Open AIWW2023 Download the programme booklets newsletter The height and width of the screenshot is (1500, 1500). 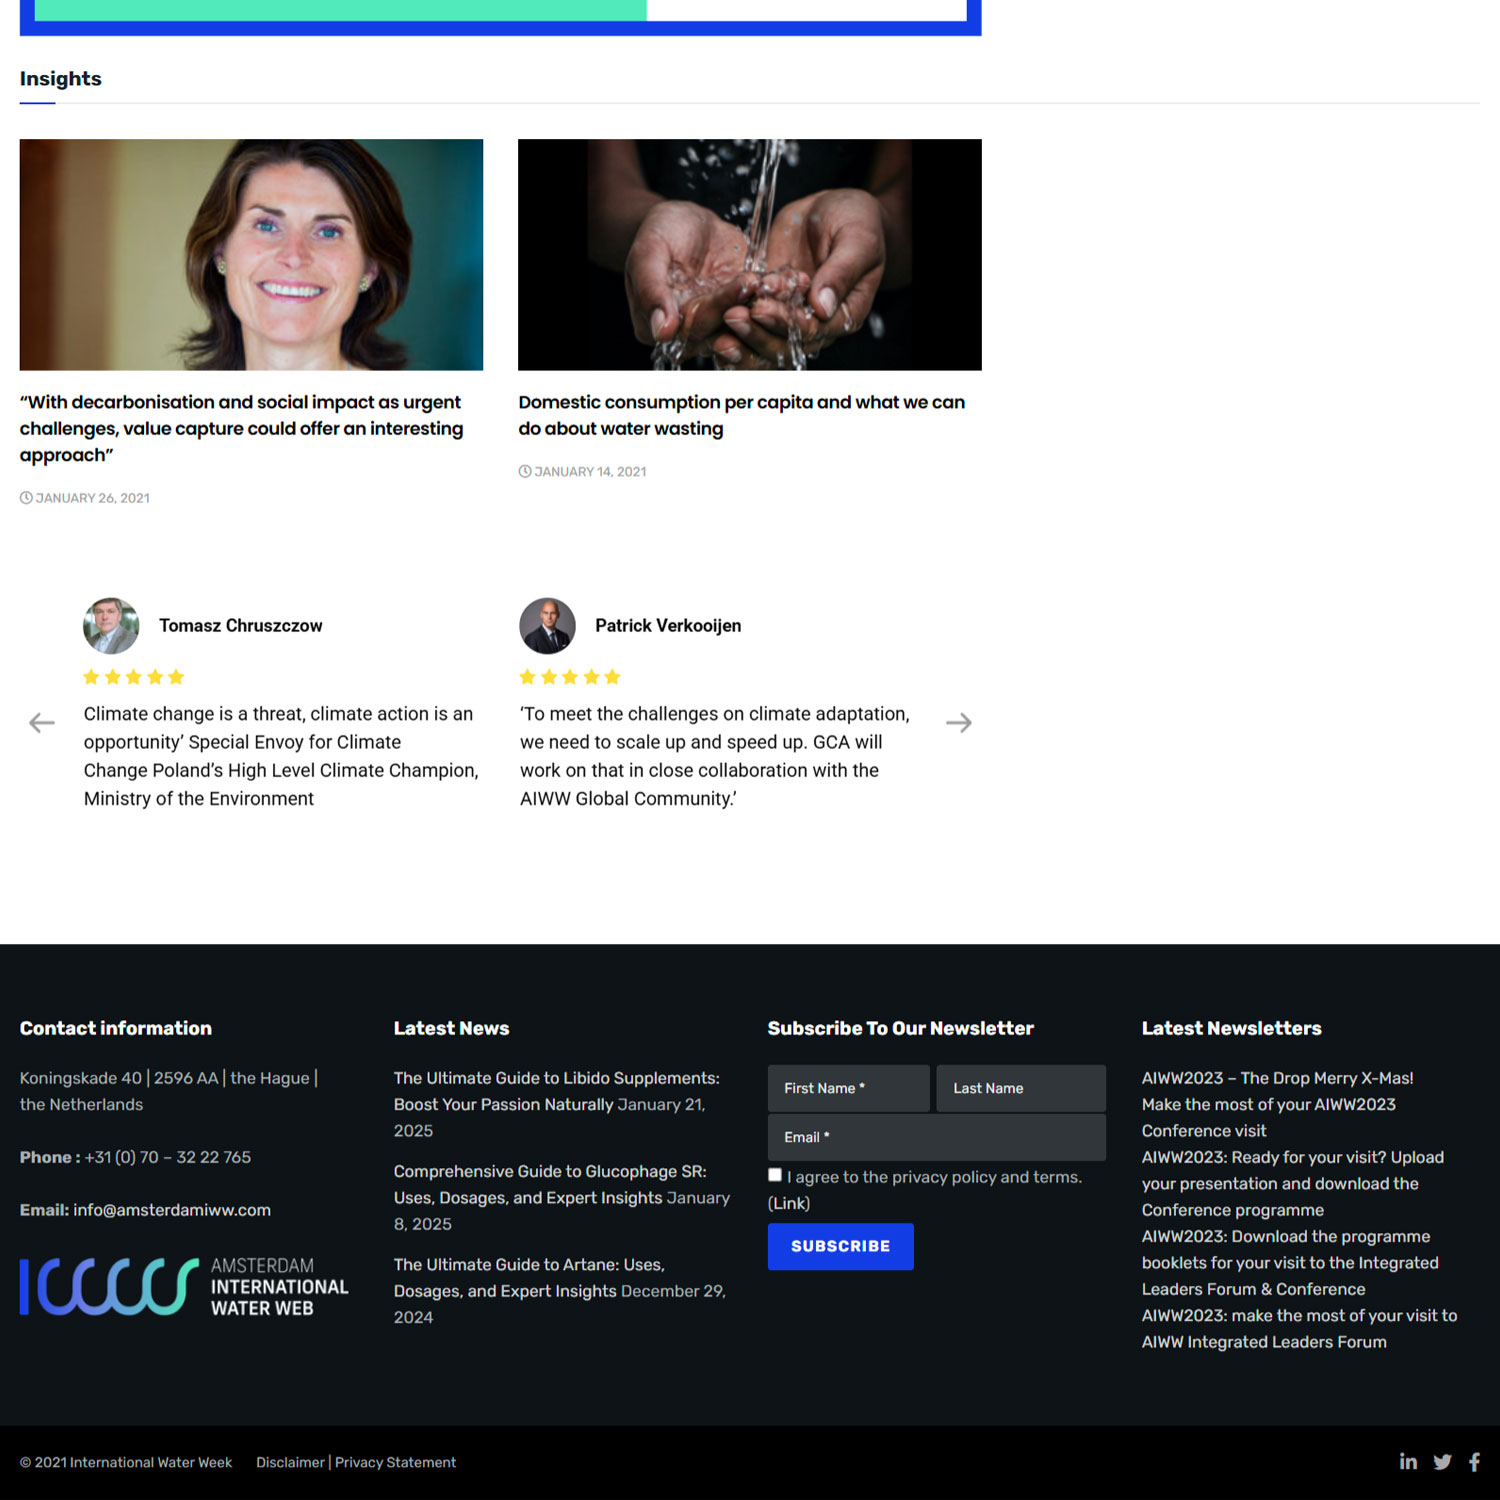[x=1290, y=1263]
